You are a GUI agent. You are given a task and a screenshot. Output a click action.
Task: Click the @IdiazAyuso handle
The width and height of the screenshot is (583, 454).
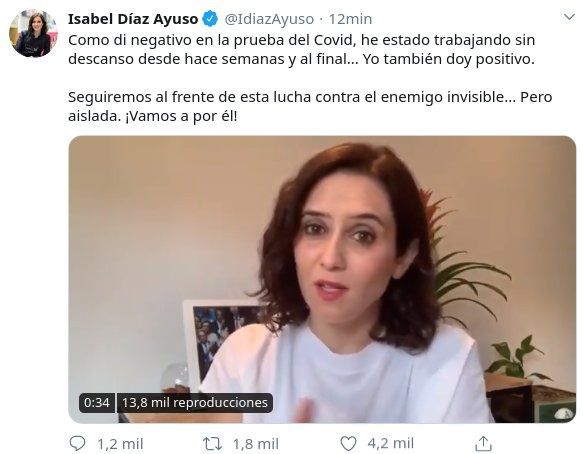tap(269, 19)
